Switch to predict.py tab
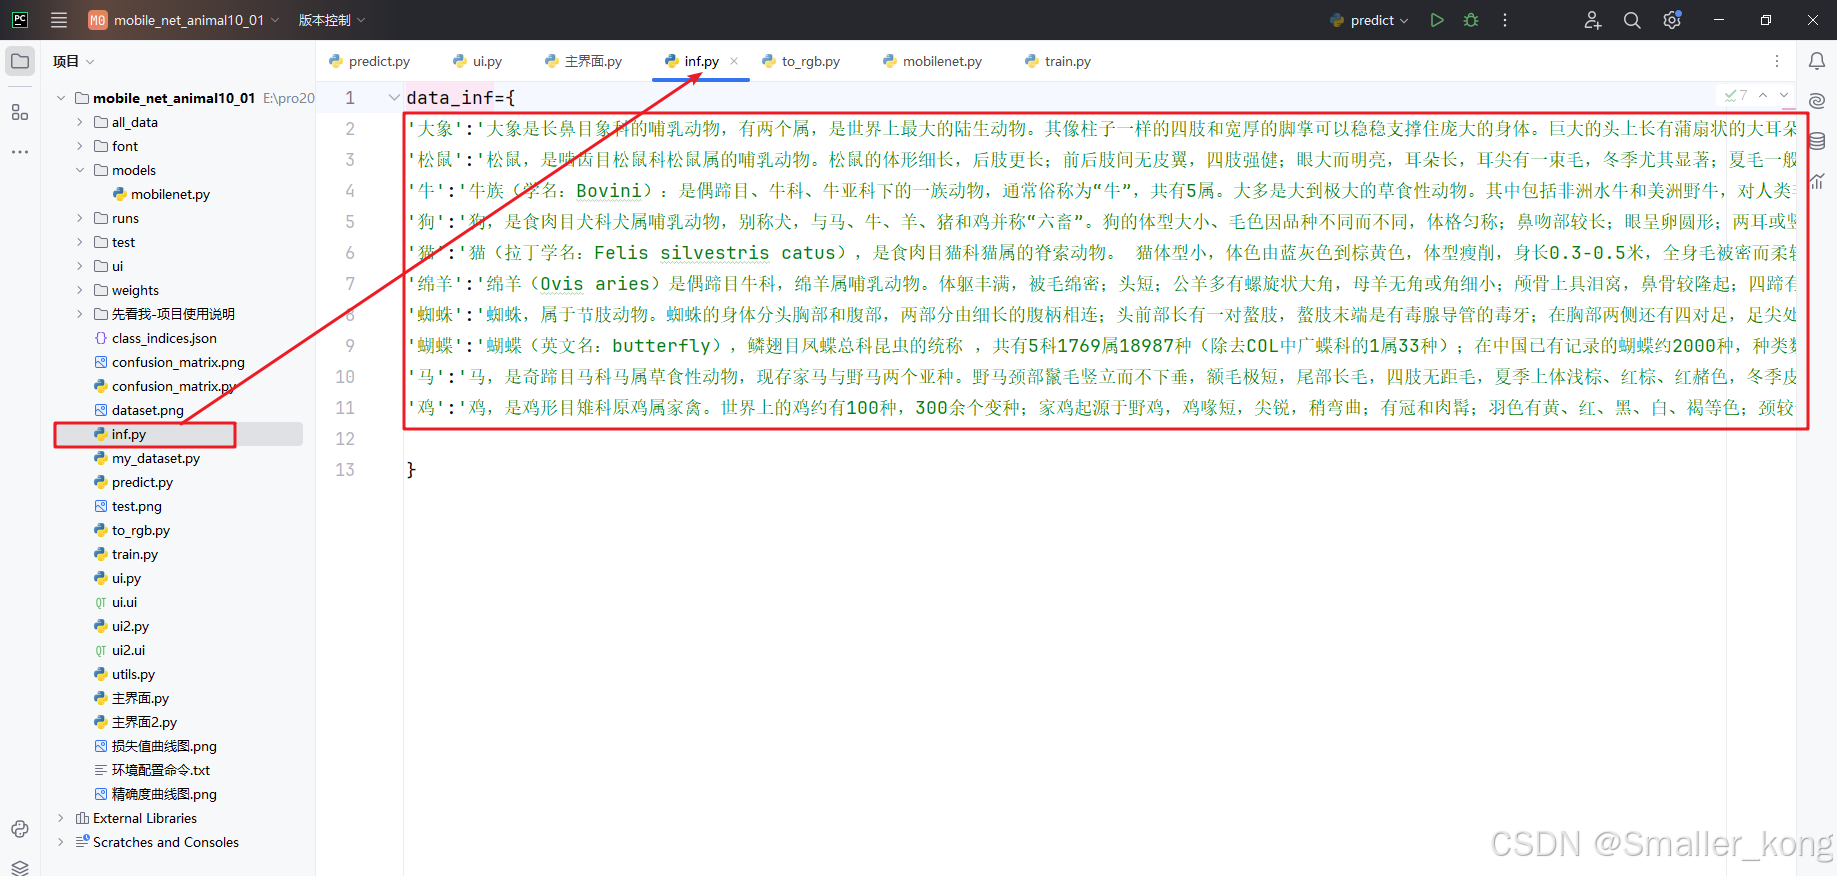 (x=369, y=61)
